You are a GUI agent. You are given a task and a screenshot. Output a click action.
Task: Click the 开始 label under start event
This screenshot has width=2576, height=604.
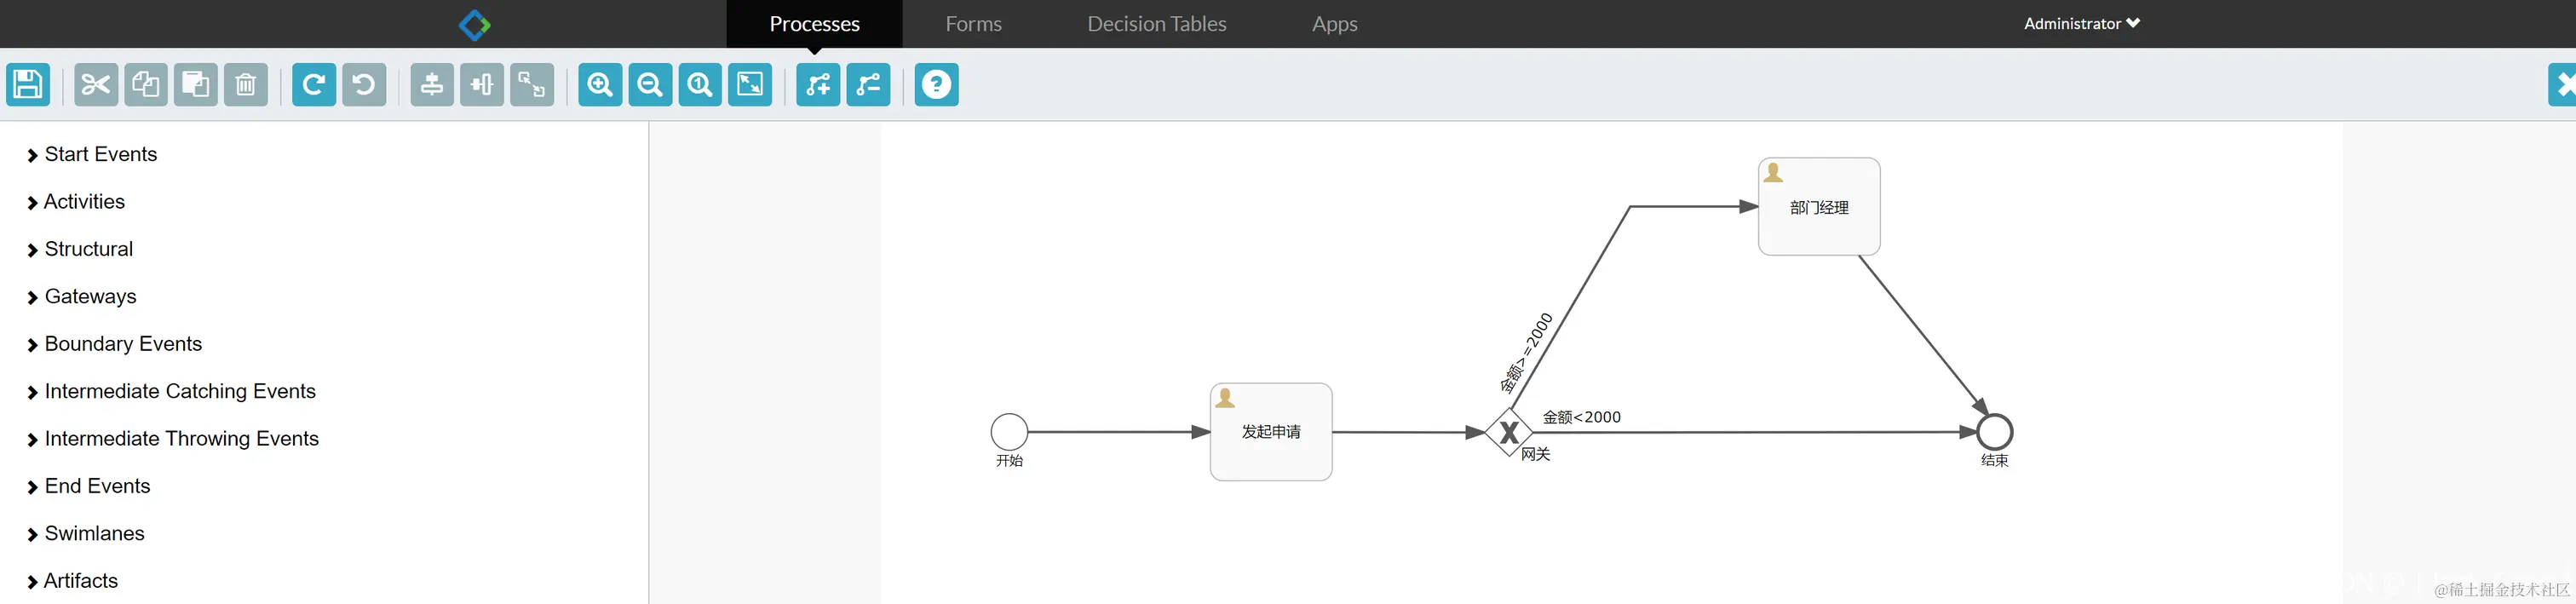point(1009,461)
